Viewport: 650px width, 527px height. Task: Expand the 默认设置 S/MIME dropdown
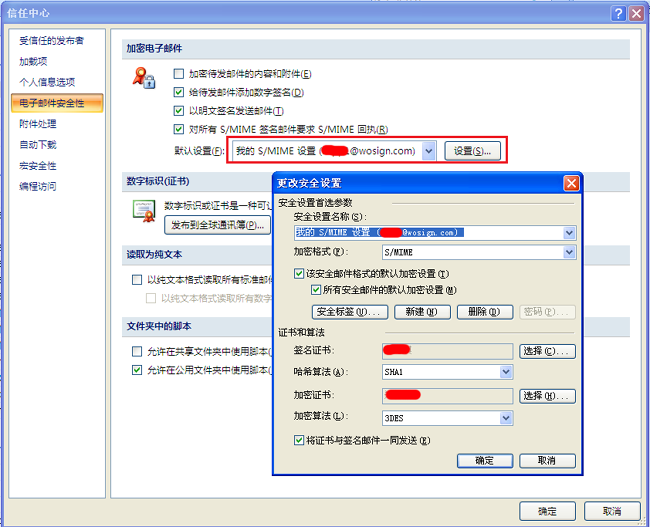point(429,151)
